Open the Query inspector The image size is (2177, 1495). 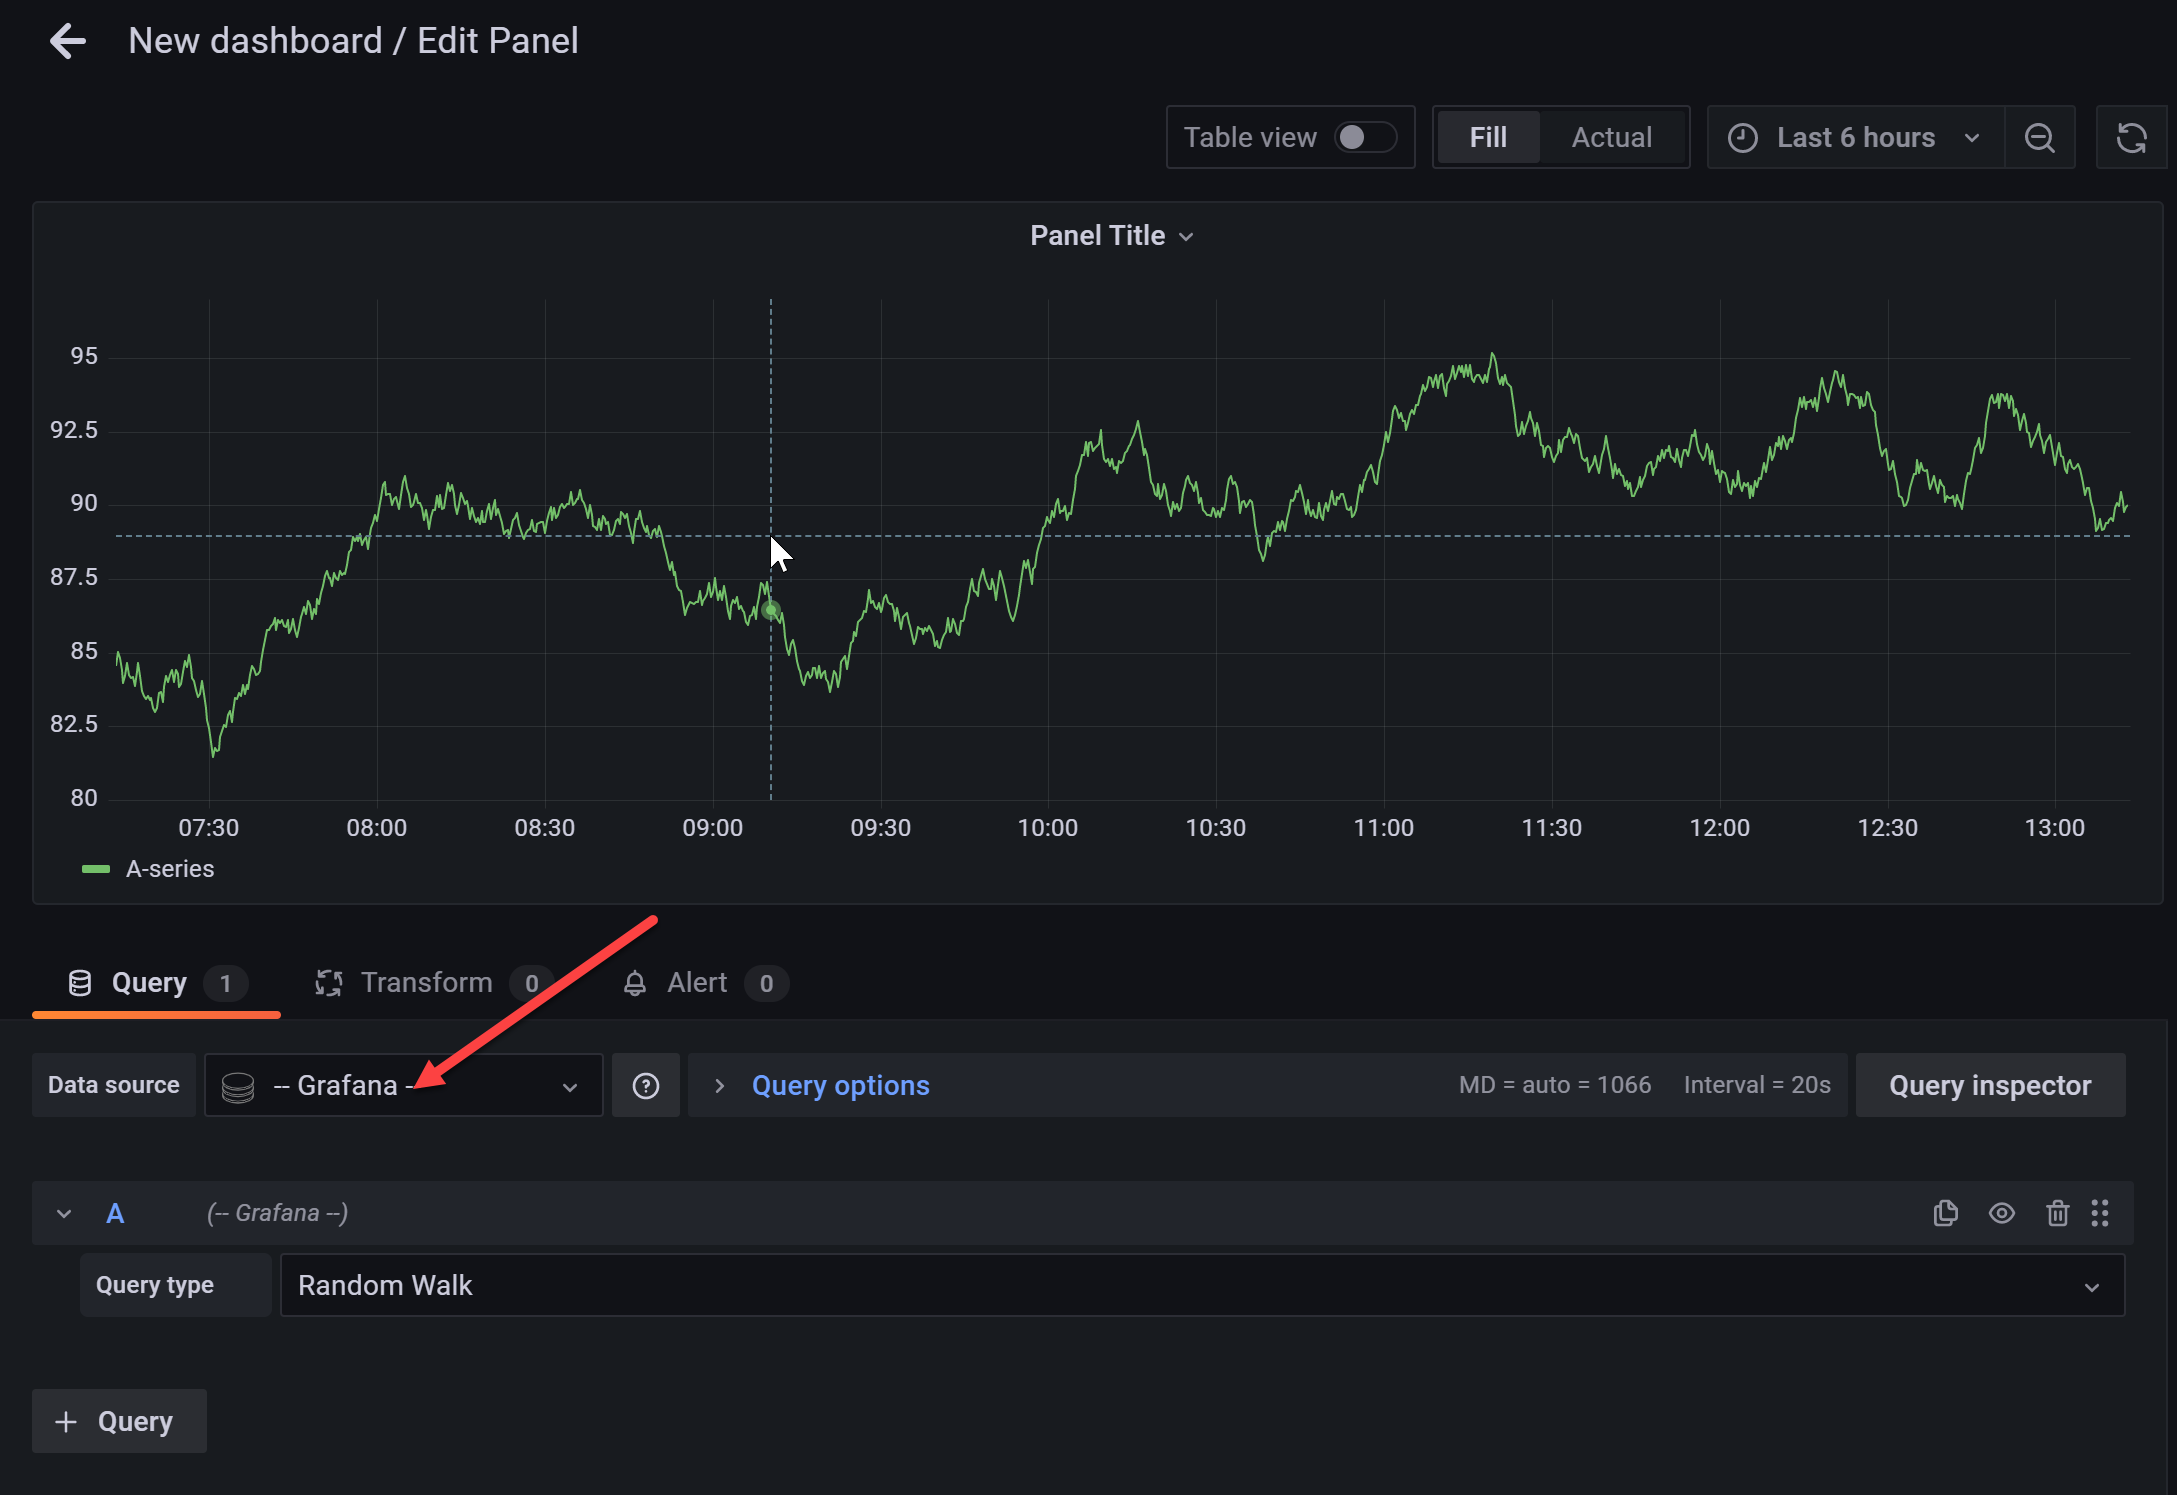[1990, 1085]
